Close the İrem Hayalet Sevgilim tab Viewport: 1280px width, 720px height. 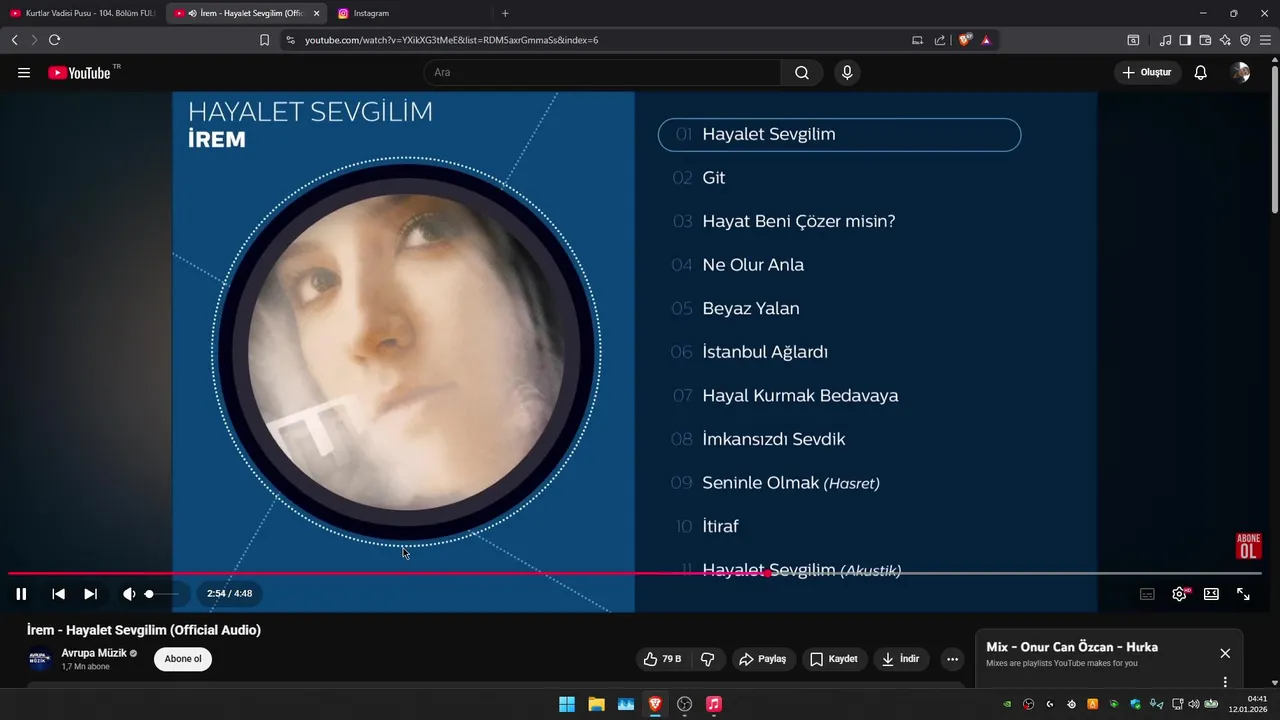click(316, 13)
